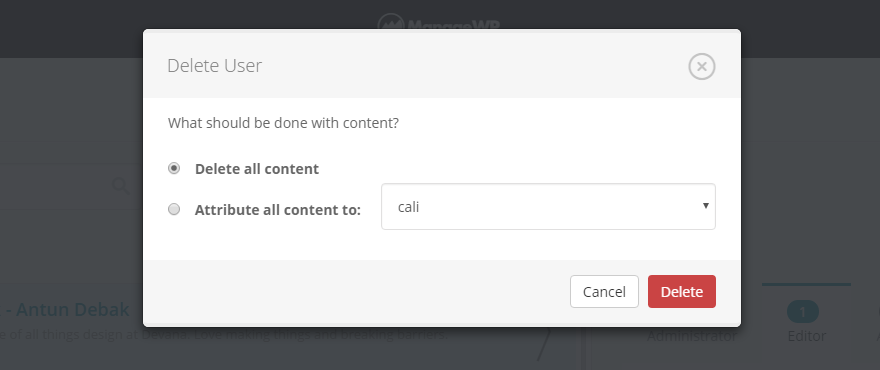Open the 'cali' user dropdown
Screen dimensions: 880x370
(548, 207)
